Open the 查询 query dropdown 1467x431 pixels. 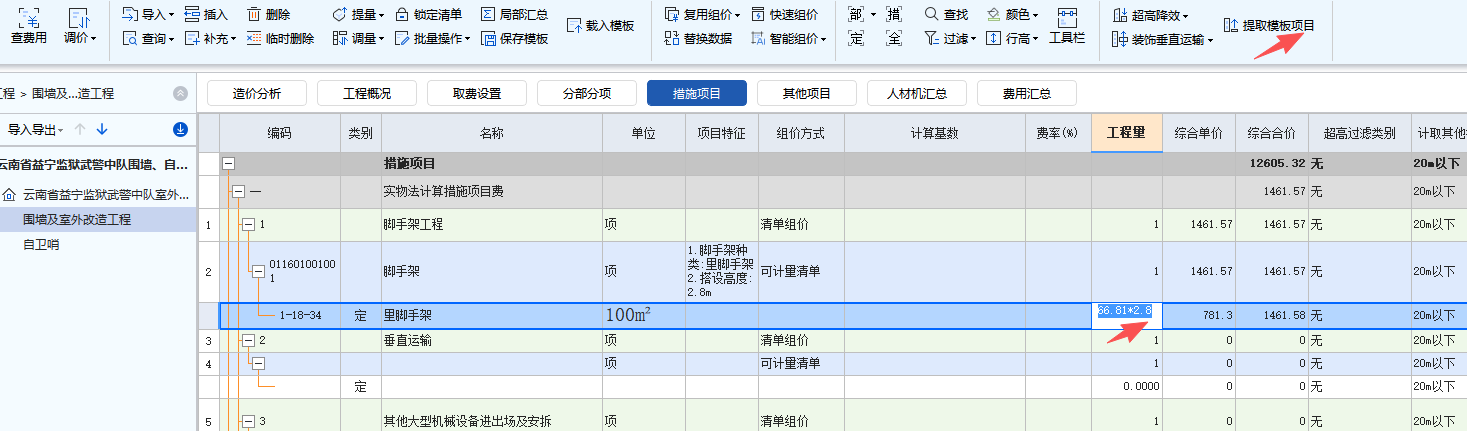[147, 39]
